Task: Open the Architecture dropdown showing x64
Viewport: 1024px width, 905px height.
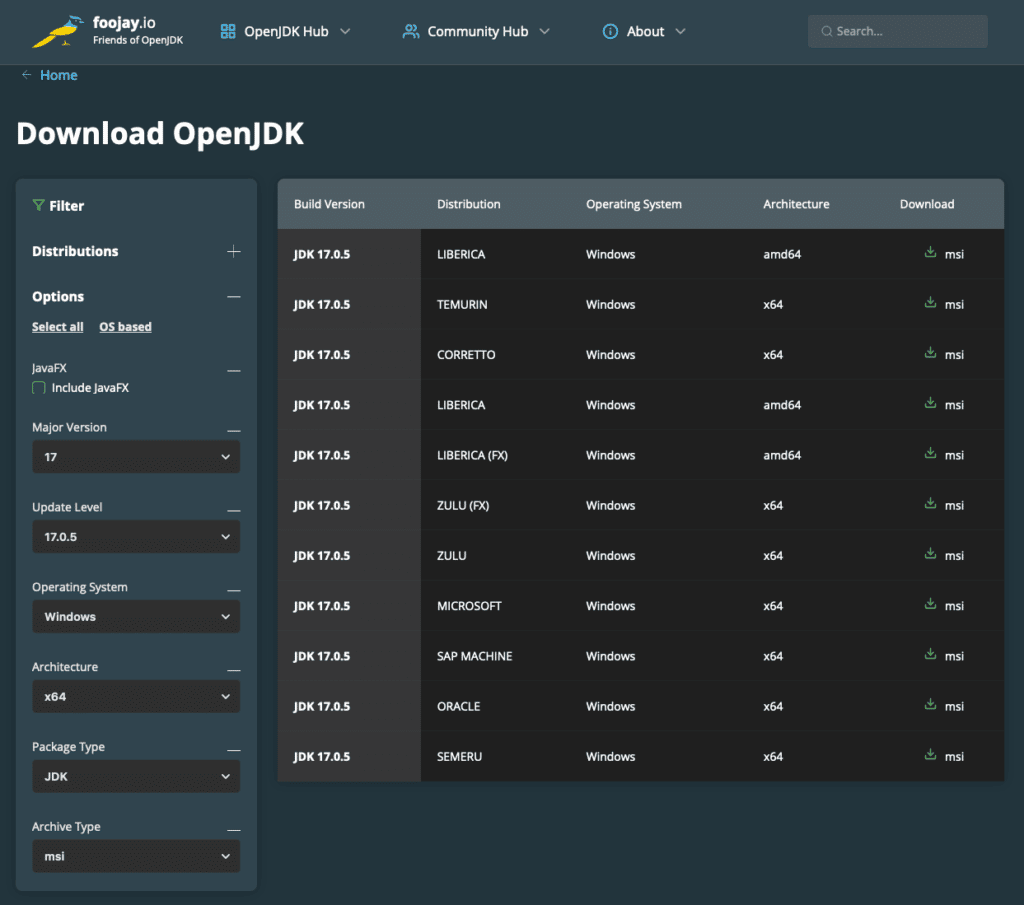Action: 136,697
